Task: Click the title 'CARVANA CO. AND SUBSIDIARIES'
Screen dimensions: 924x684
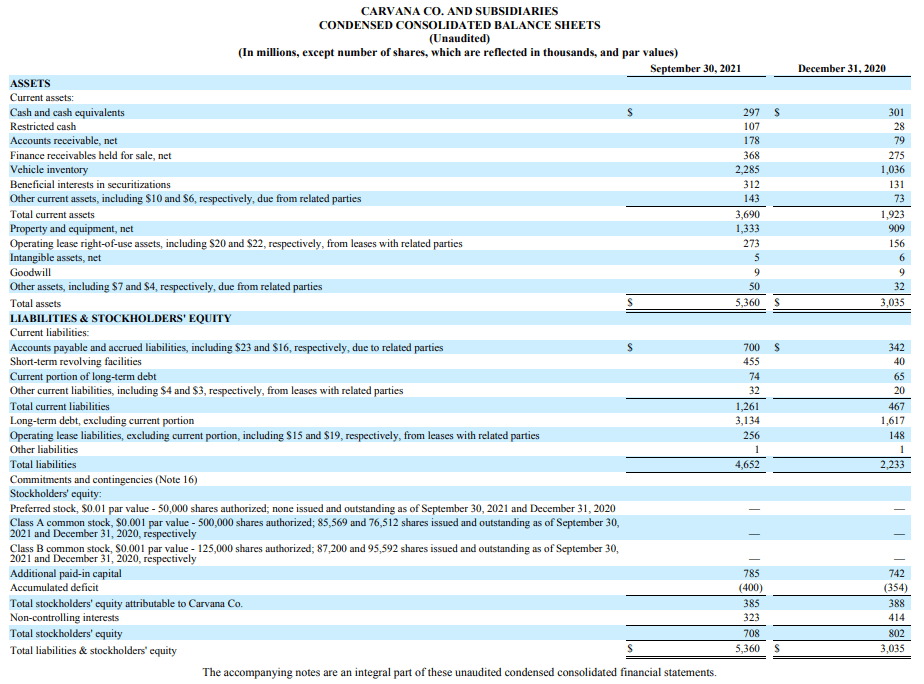Action: (x=459, y=11)
